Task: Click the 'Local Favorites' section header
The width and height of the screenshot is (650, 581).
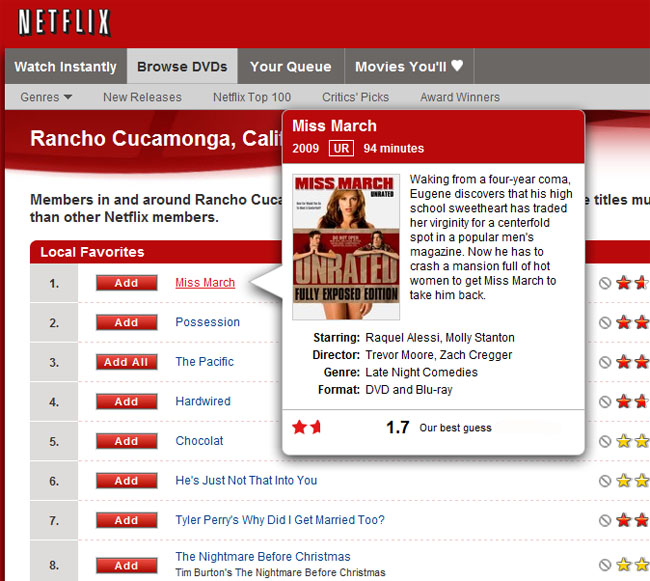Action: coord(92,252)
